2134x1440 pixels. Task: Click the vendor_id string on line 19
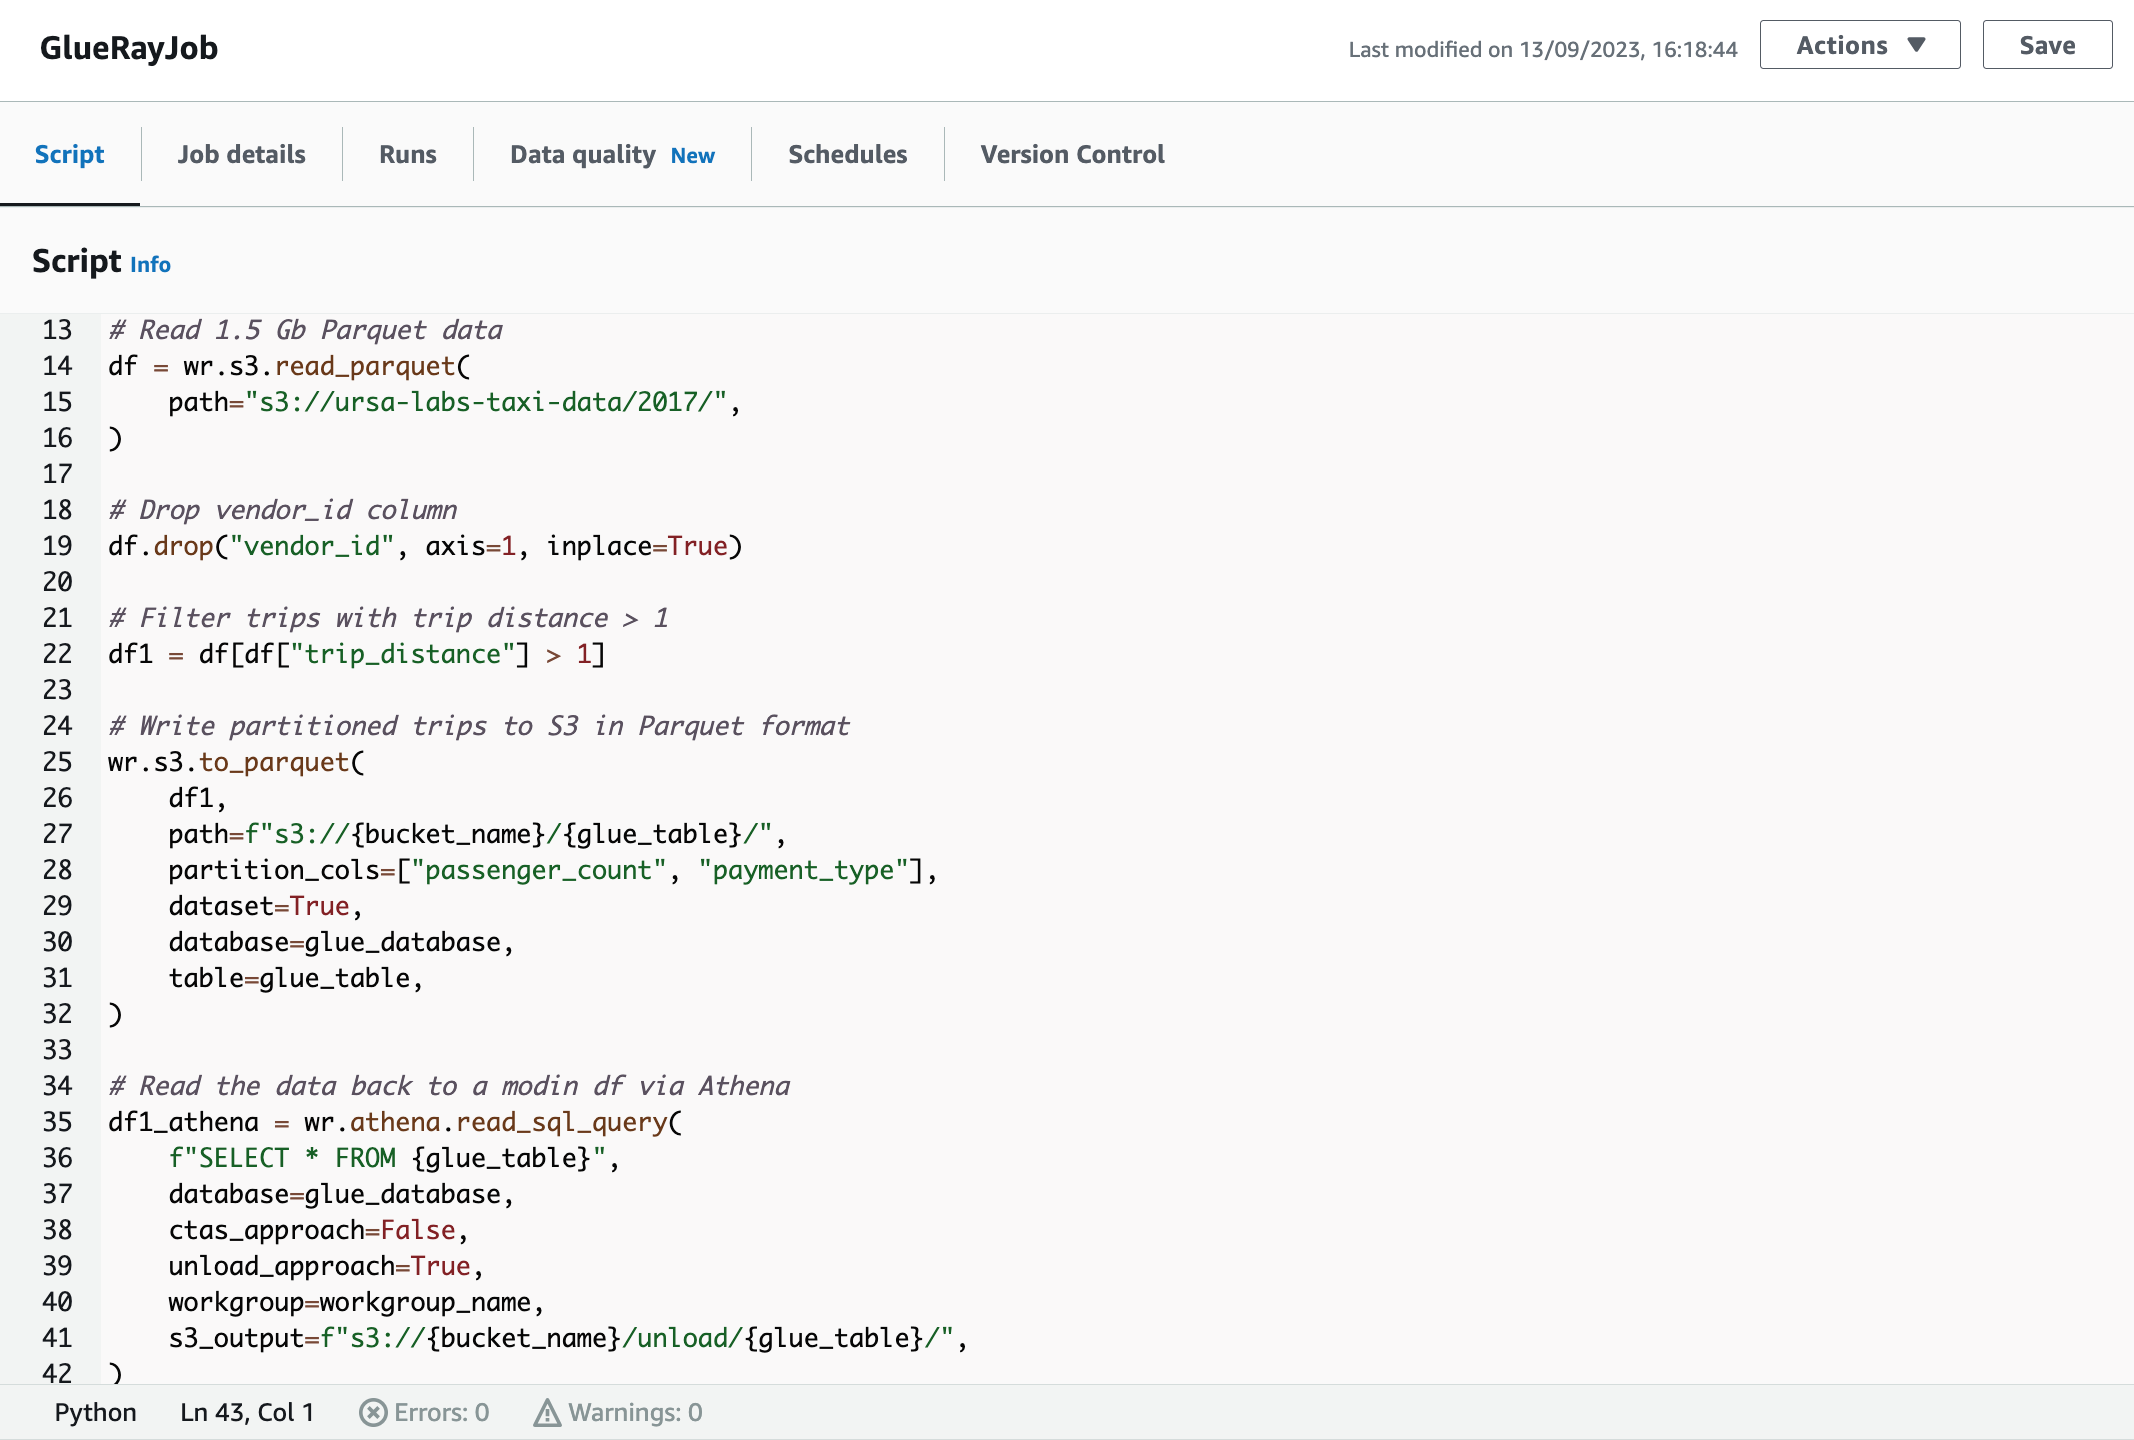312,546
